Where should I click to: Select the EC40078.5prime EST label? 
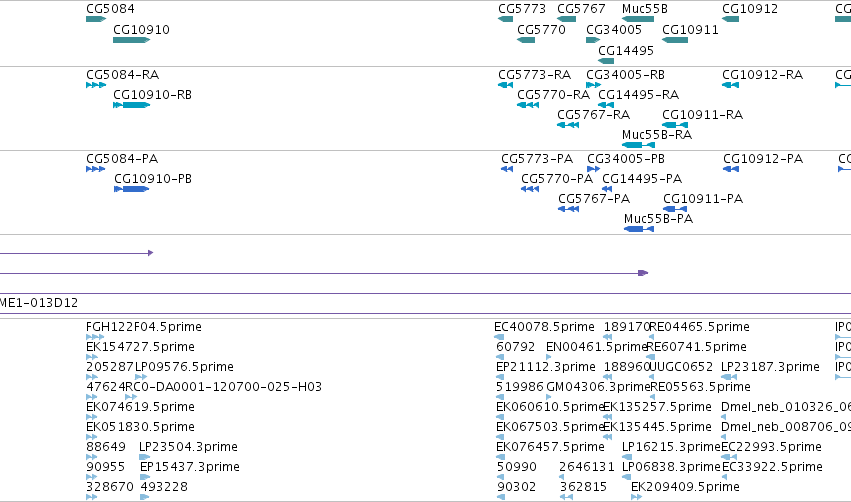click(x=544, y=327)
